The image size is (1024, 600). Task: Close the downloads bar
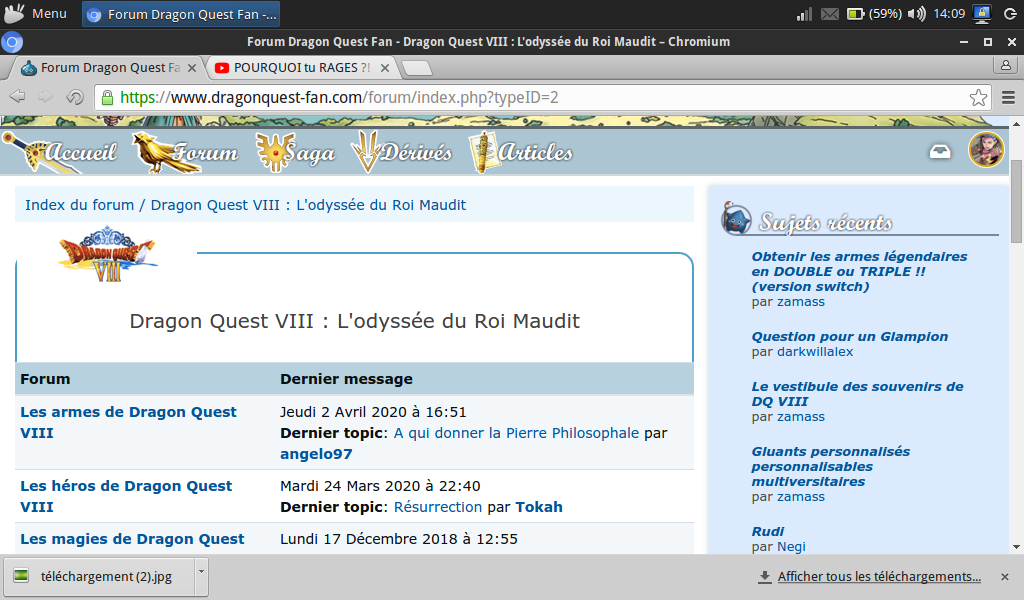(1005, 576)
